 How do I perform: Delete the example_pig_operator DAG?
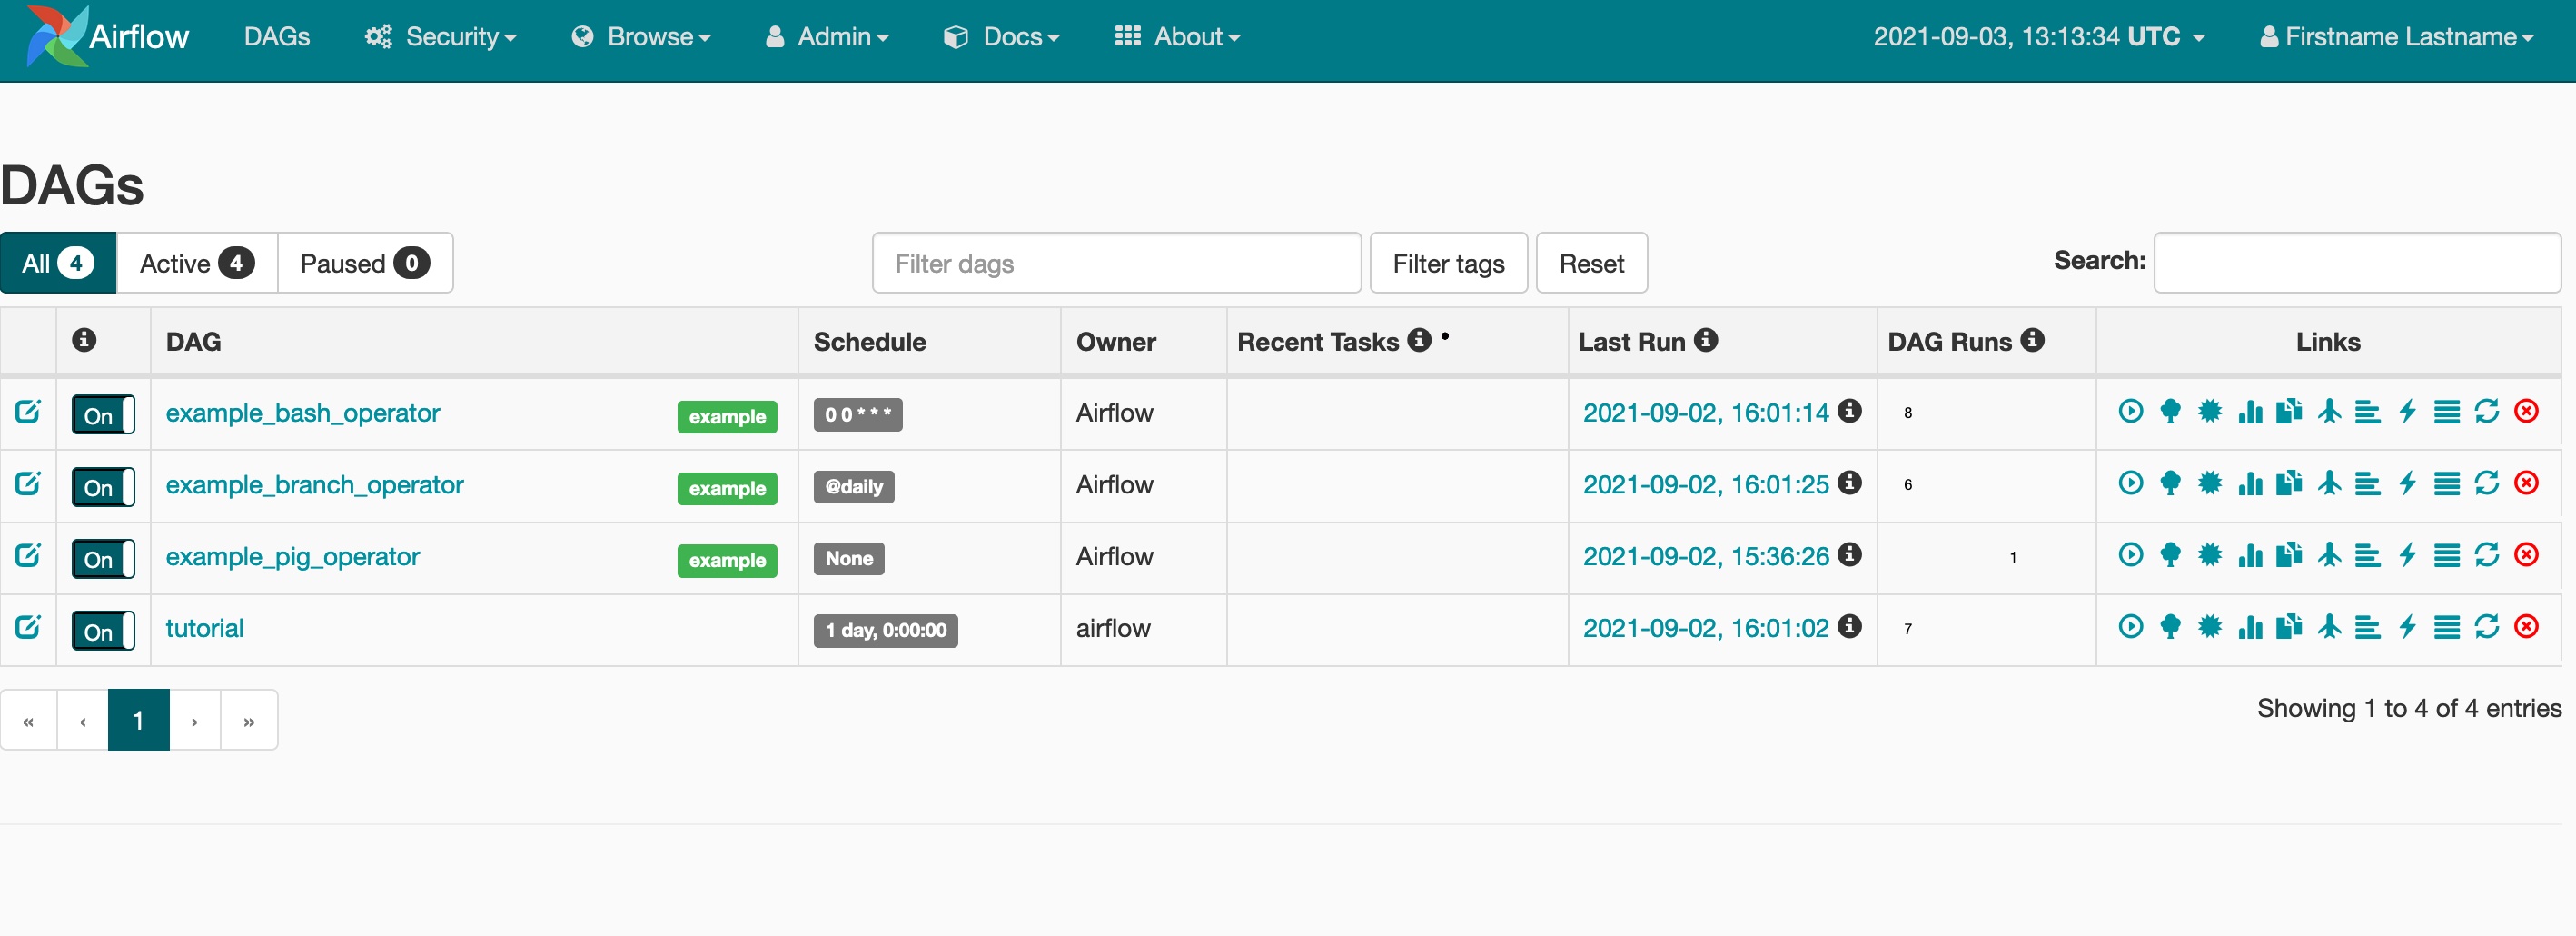[x=2526, y=555]
